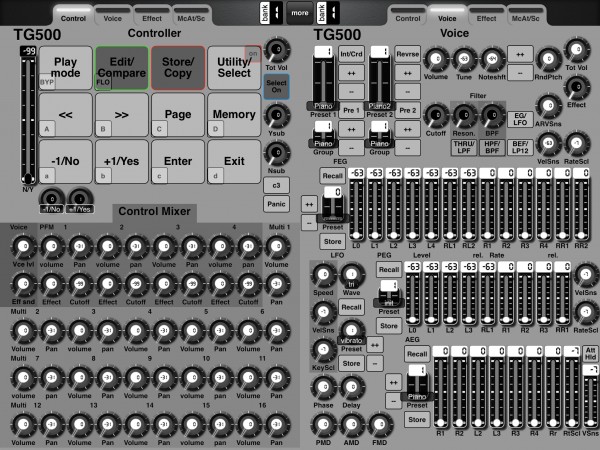Tap the Exit pad
The width and height of the screenshot is (600, 450).
(234, 161)
